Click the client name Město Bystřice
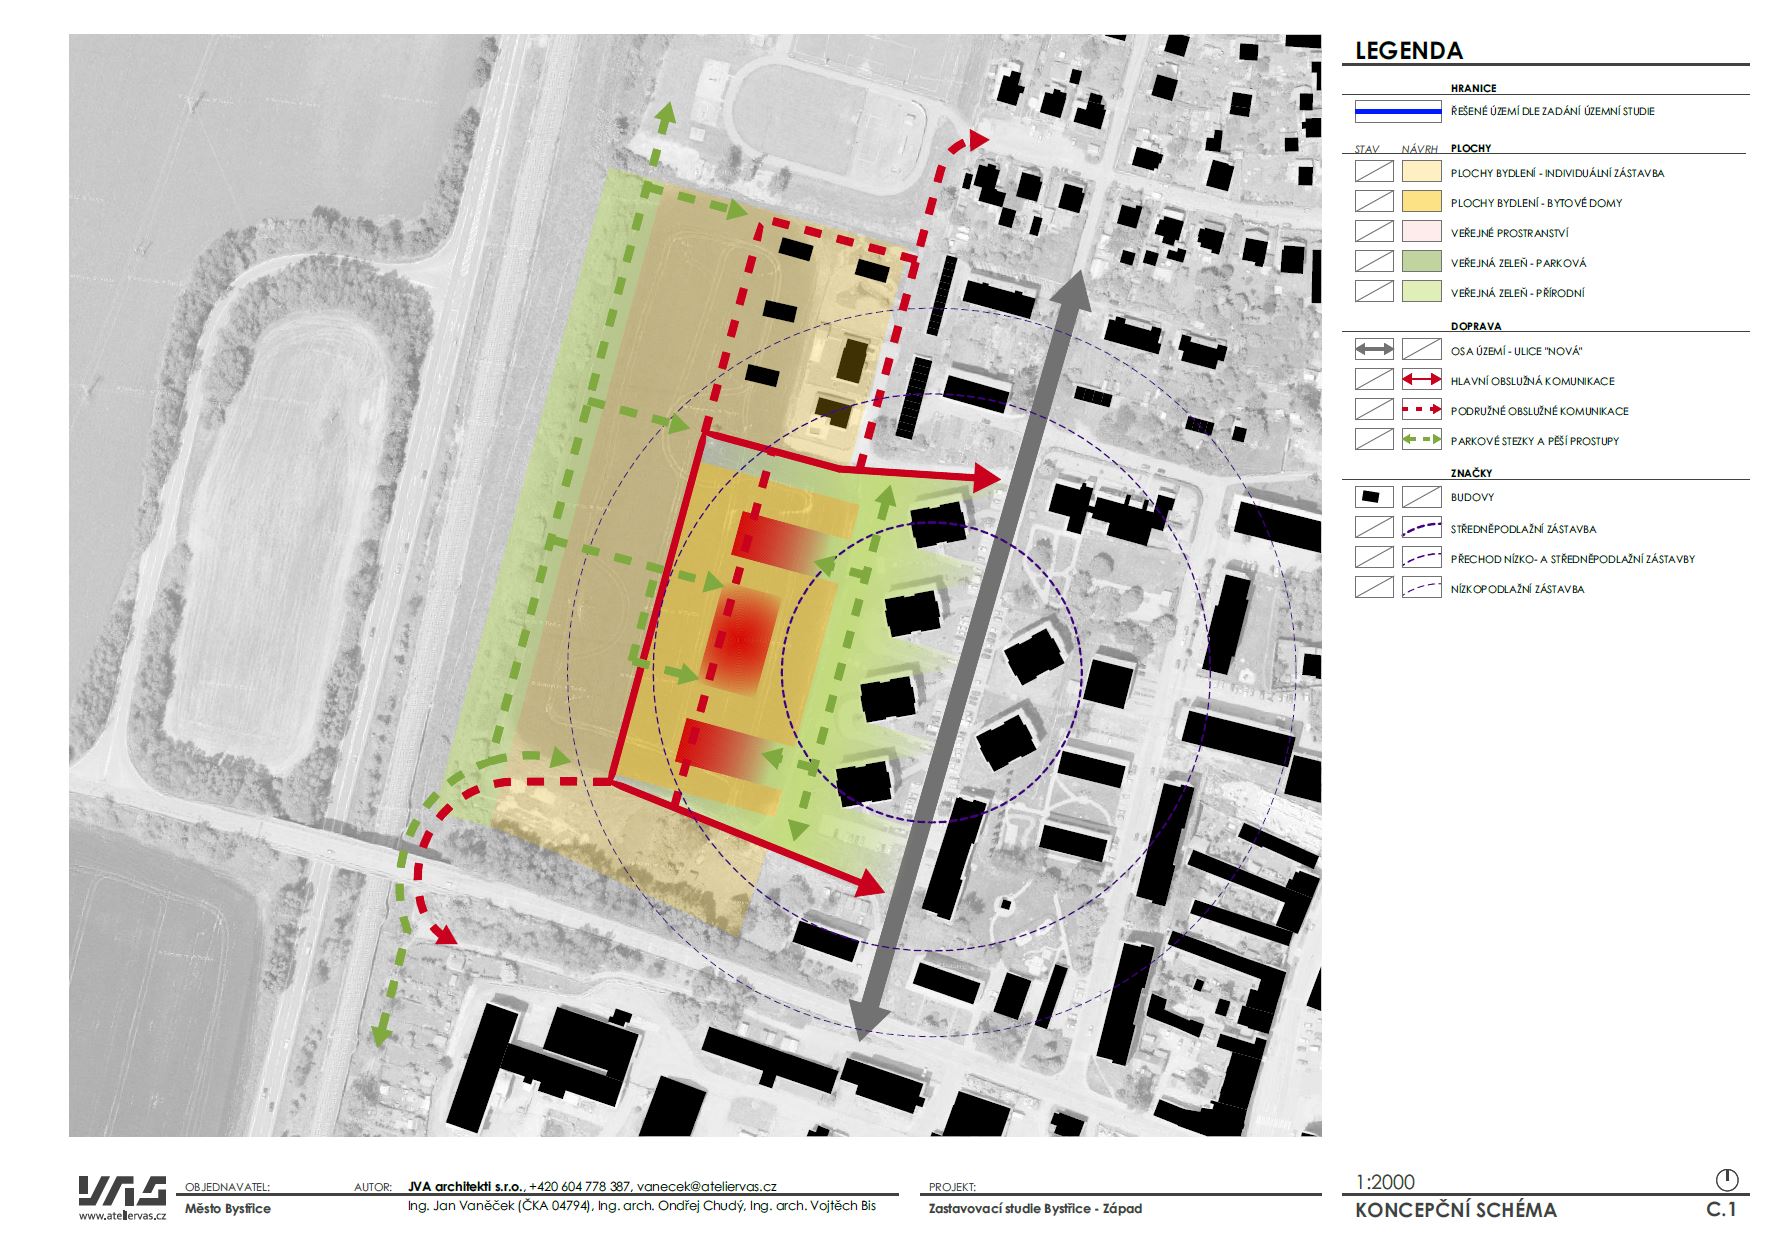The image size is (1784, 1258). (228, 1208)
